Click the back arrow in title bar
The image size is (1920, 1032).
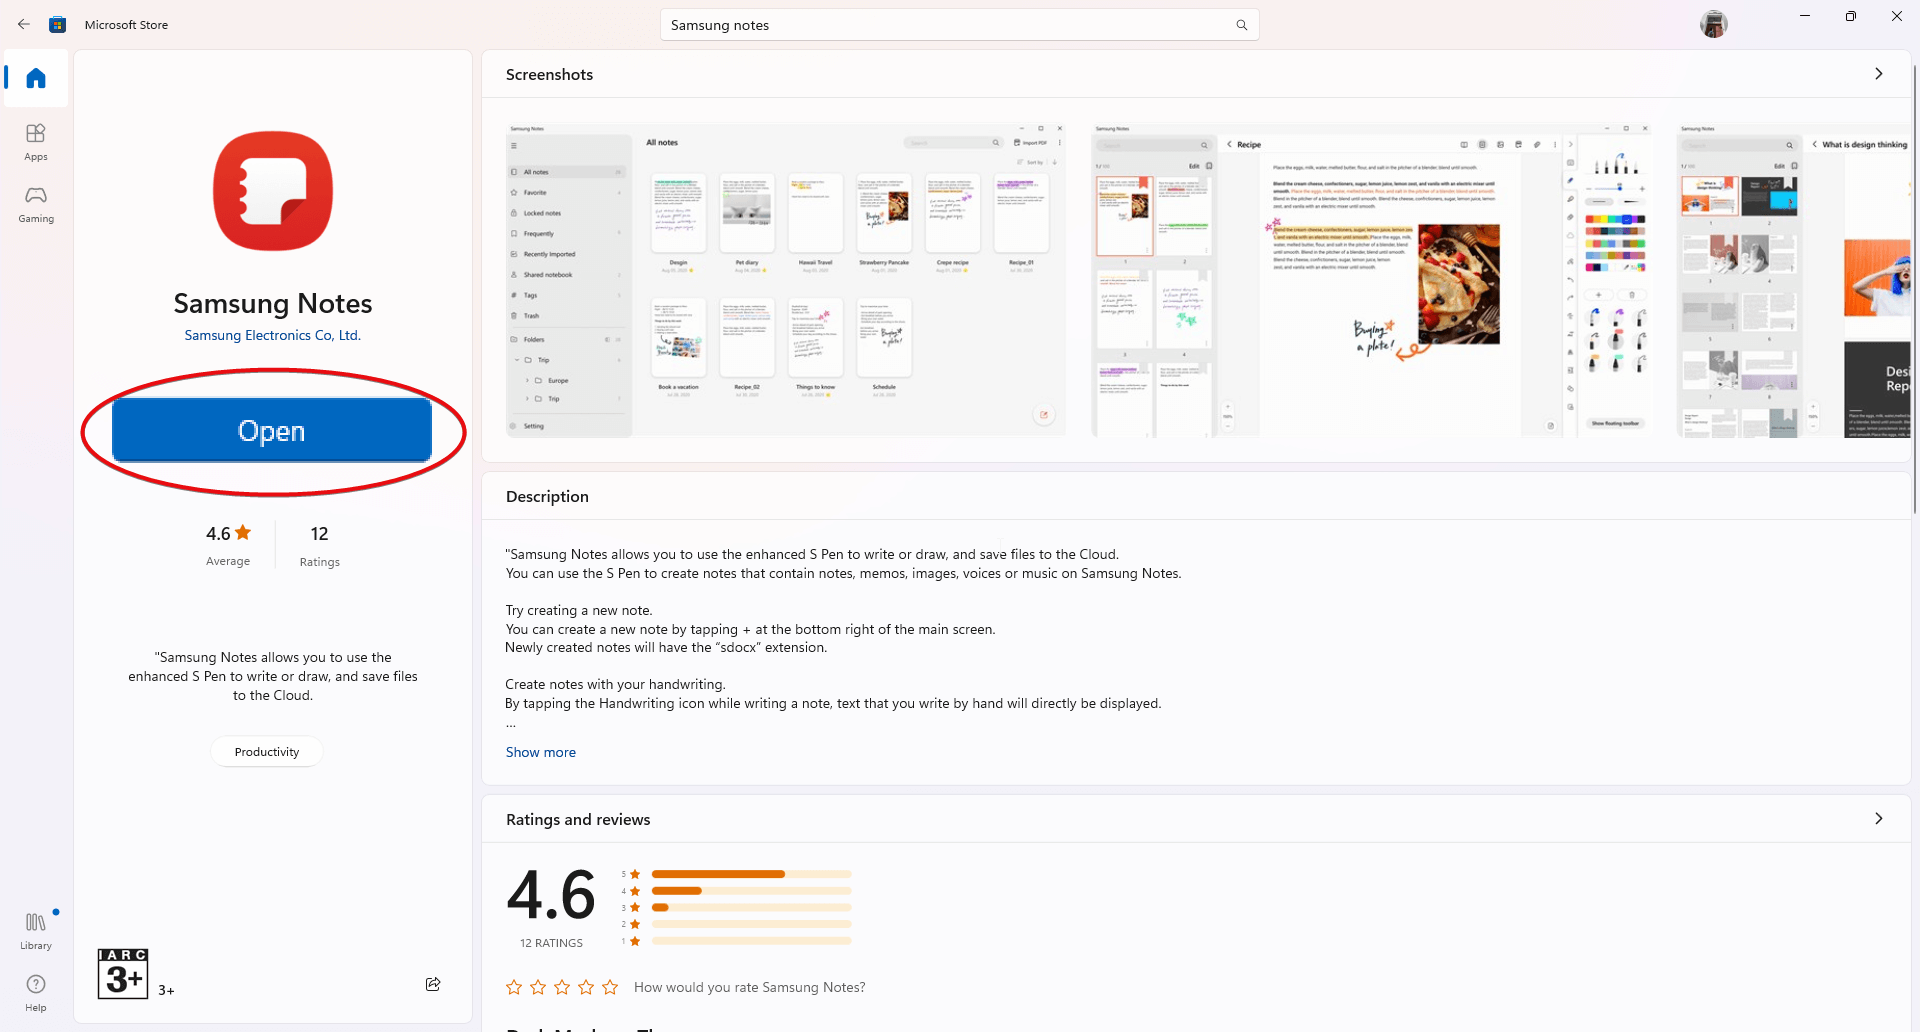24,24
